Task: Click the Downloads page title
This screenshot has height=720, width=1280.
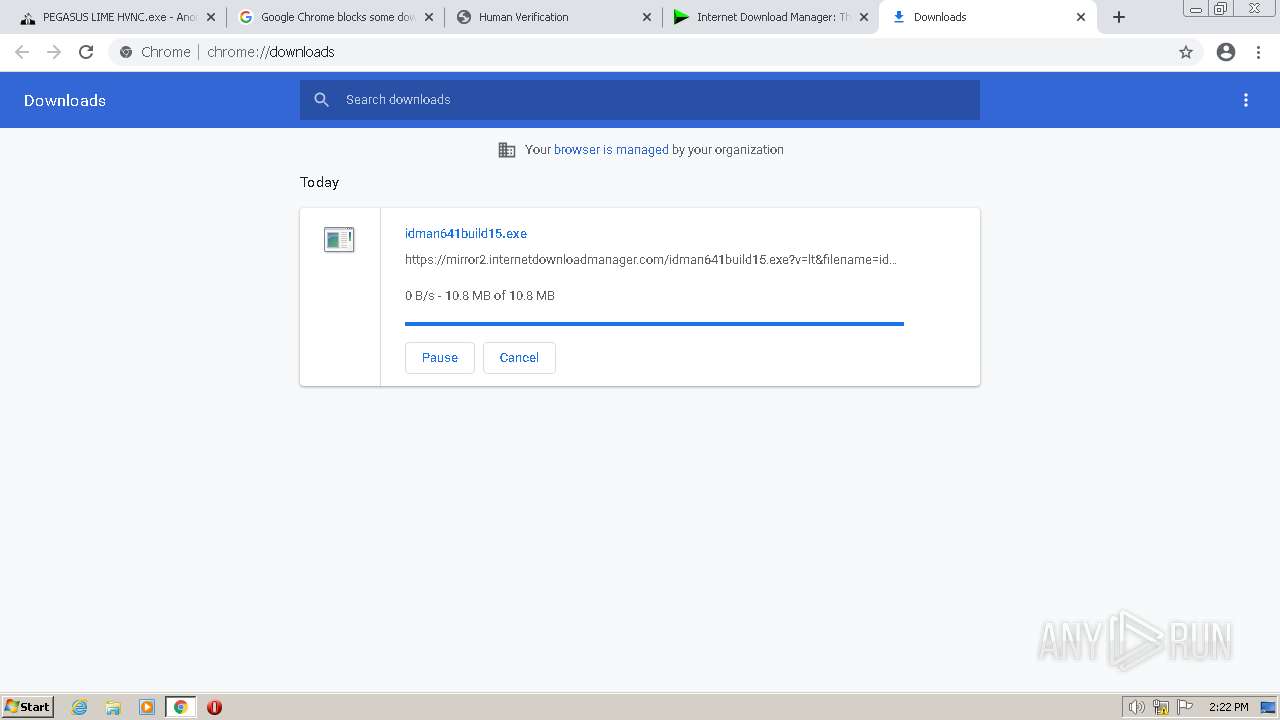Action: click(65, 100)
